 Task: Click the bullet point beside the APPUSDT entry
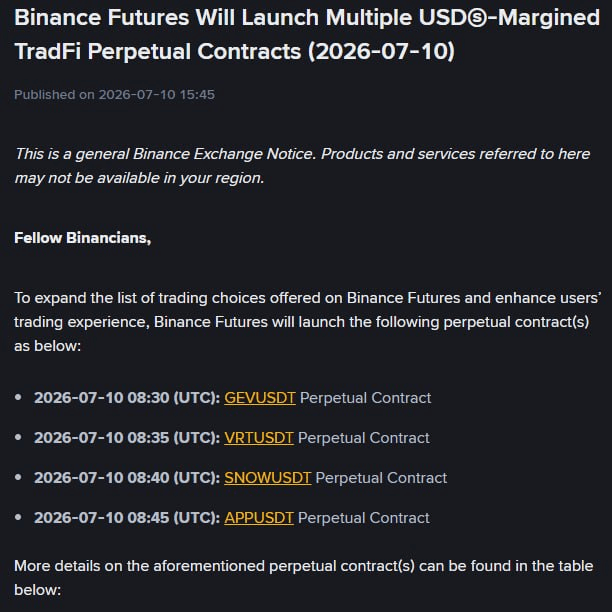click(18, 517)
